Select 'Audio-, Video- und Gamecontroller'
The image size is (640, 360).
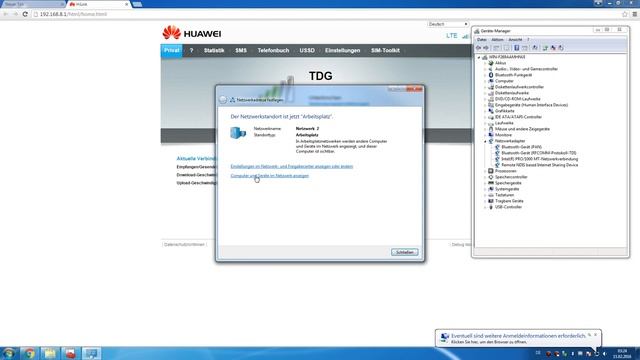526,69
